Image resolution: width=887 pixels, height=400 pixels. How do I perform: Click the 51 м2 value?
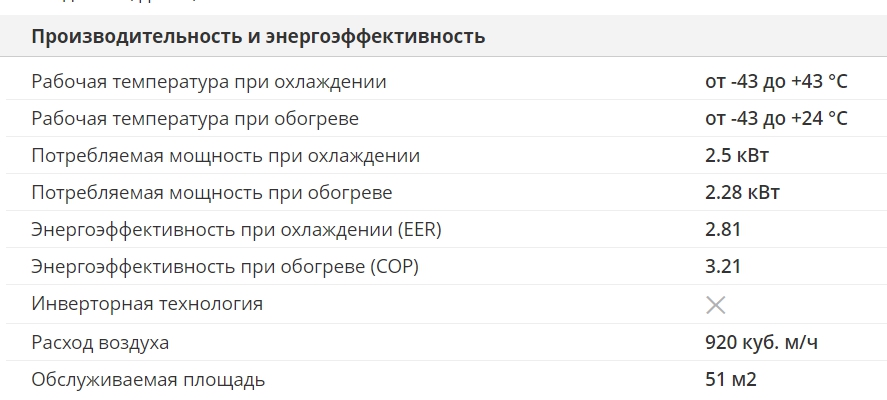click(x=731, y=380)
